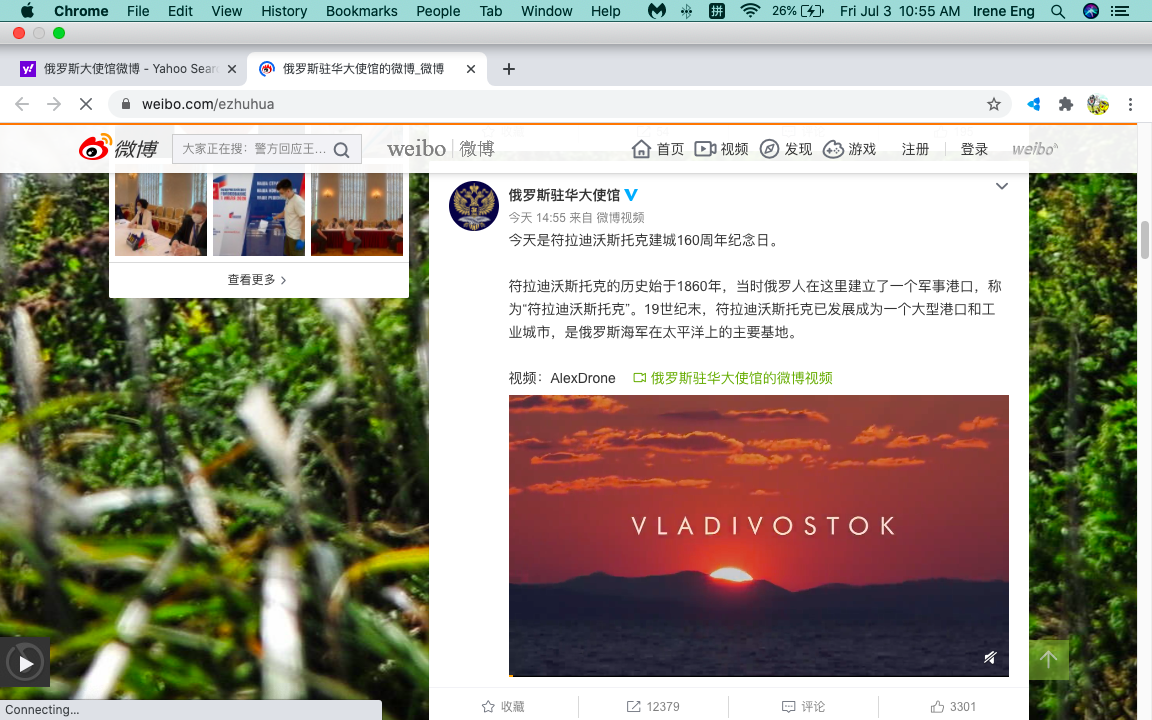Image resolution: width=1152 pixels, height=720 pixels.
Task: Click the search magnifier in Weibo search box
Action: [x=341, y=150]
